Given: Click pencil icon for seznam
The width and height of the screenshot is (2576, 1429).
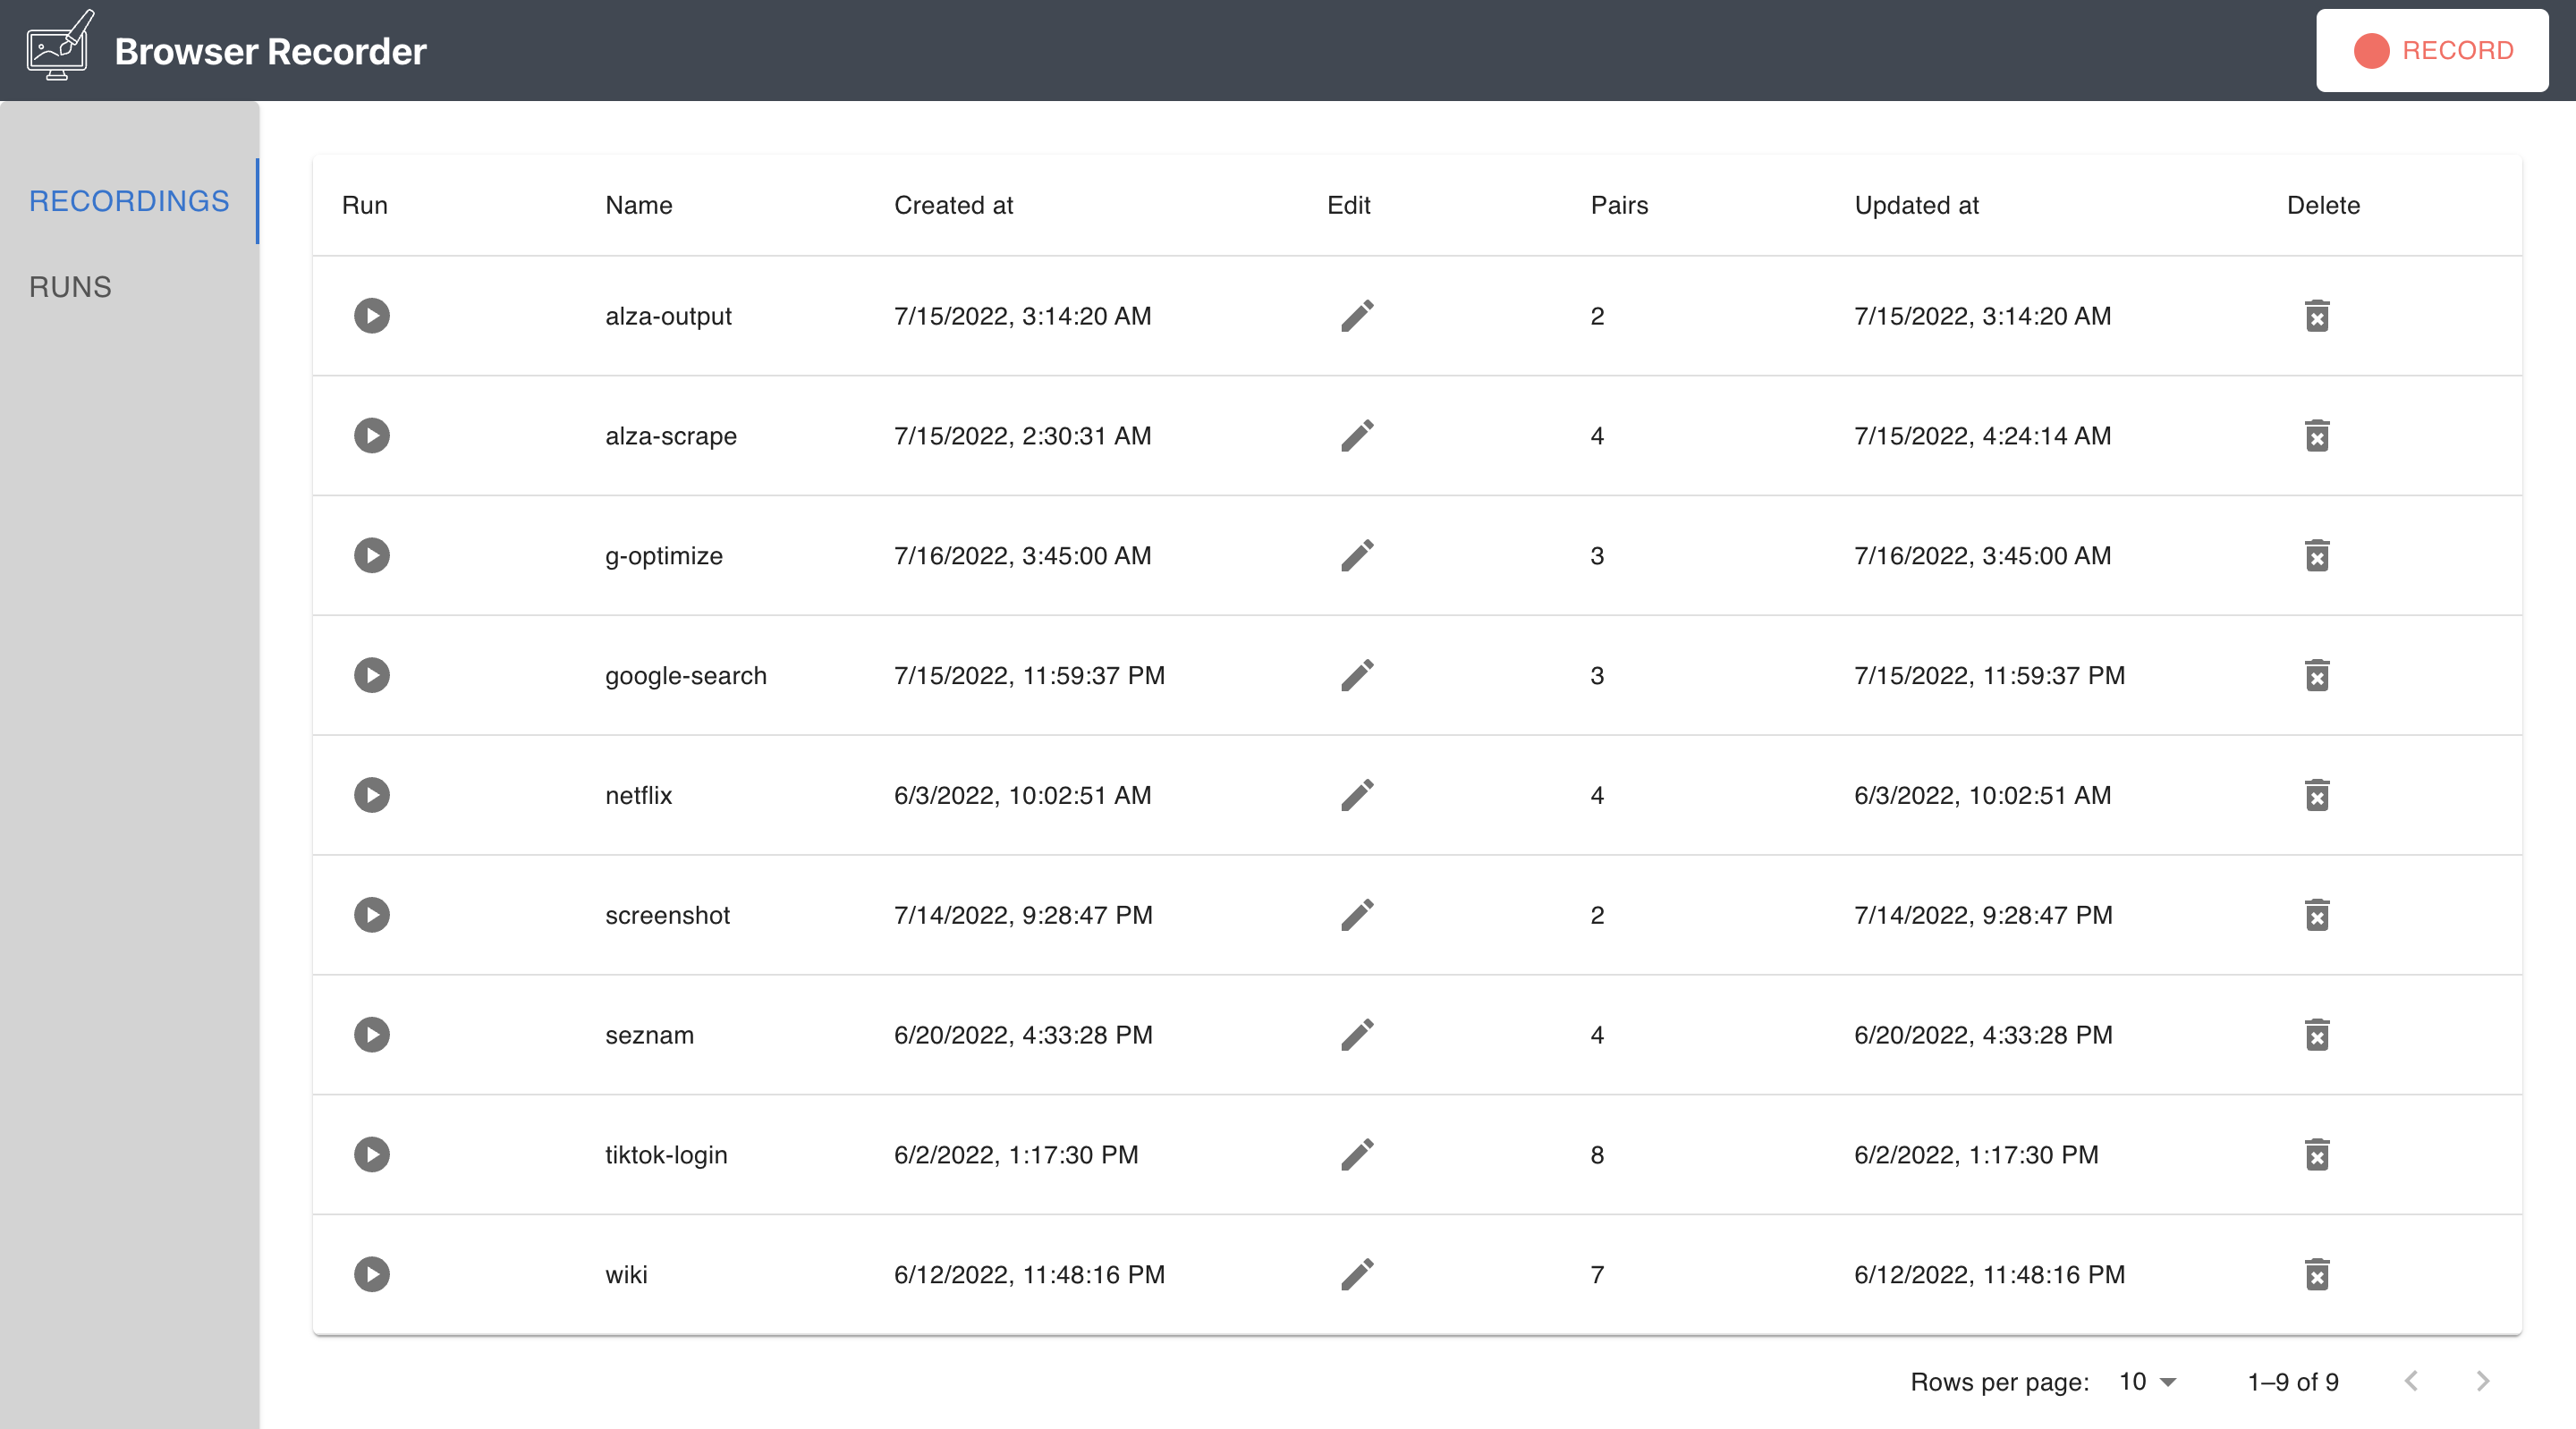Looking at the screenshot, I should point(1357,1035).
